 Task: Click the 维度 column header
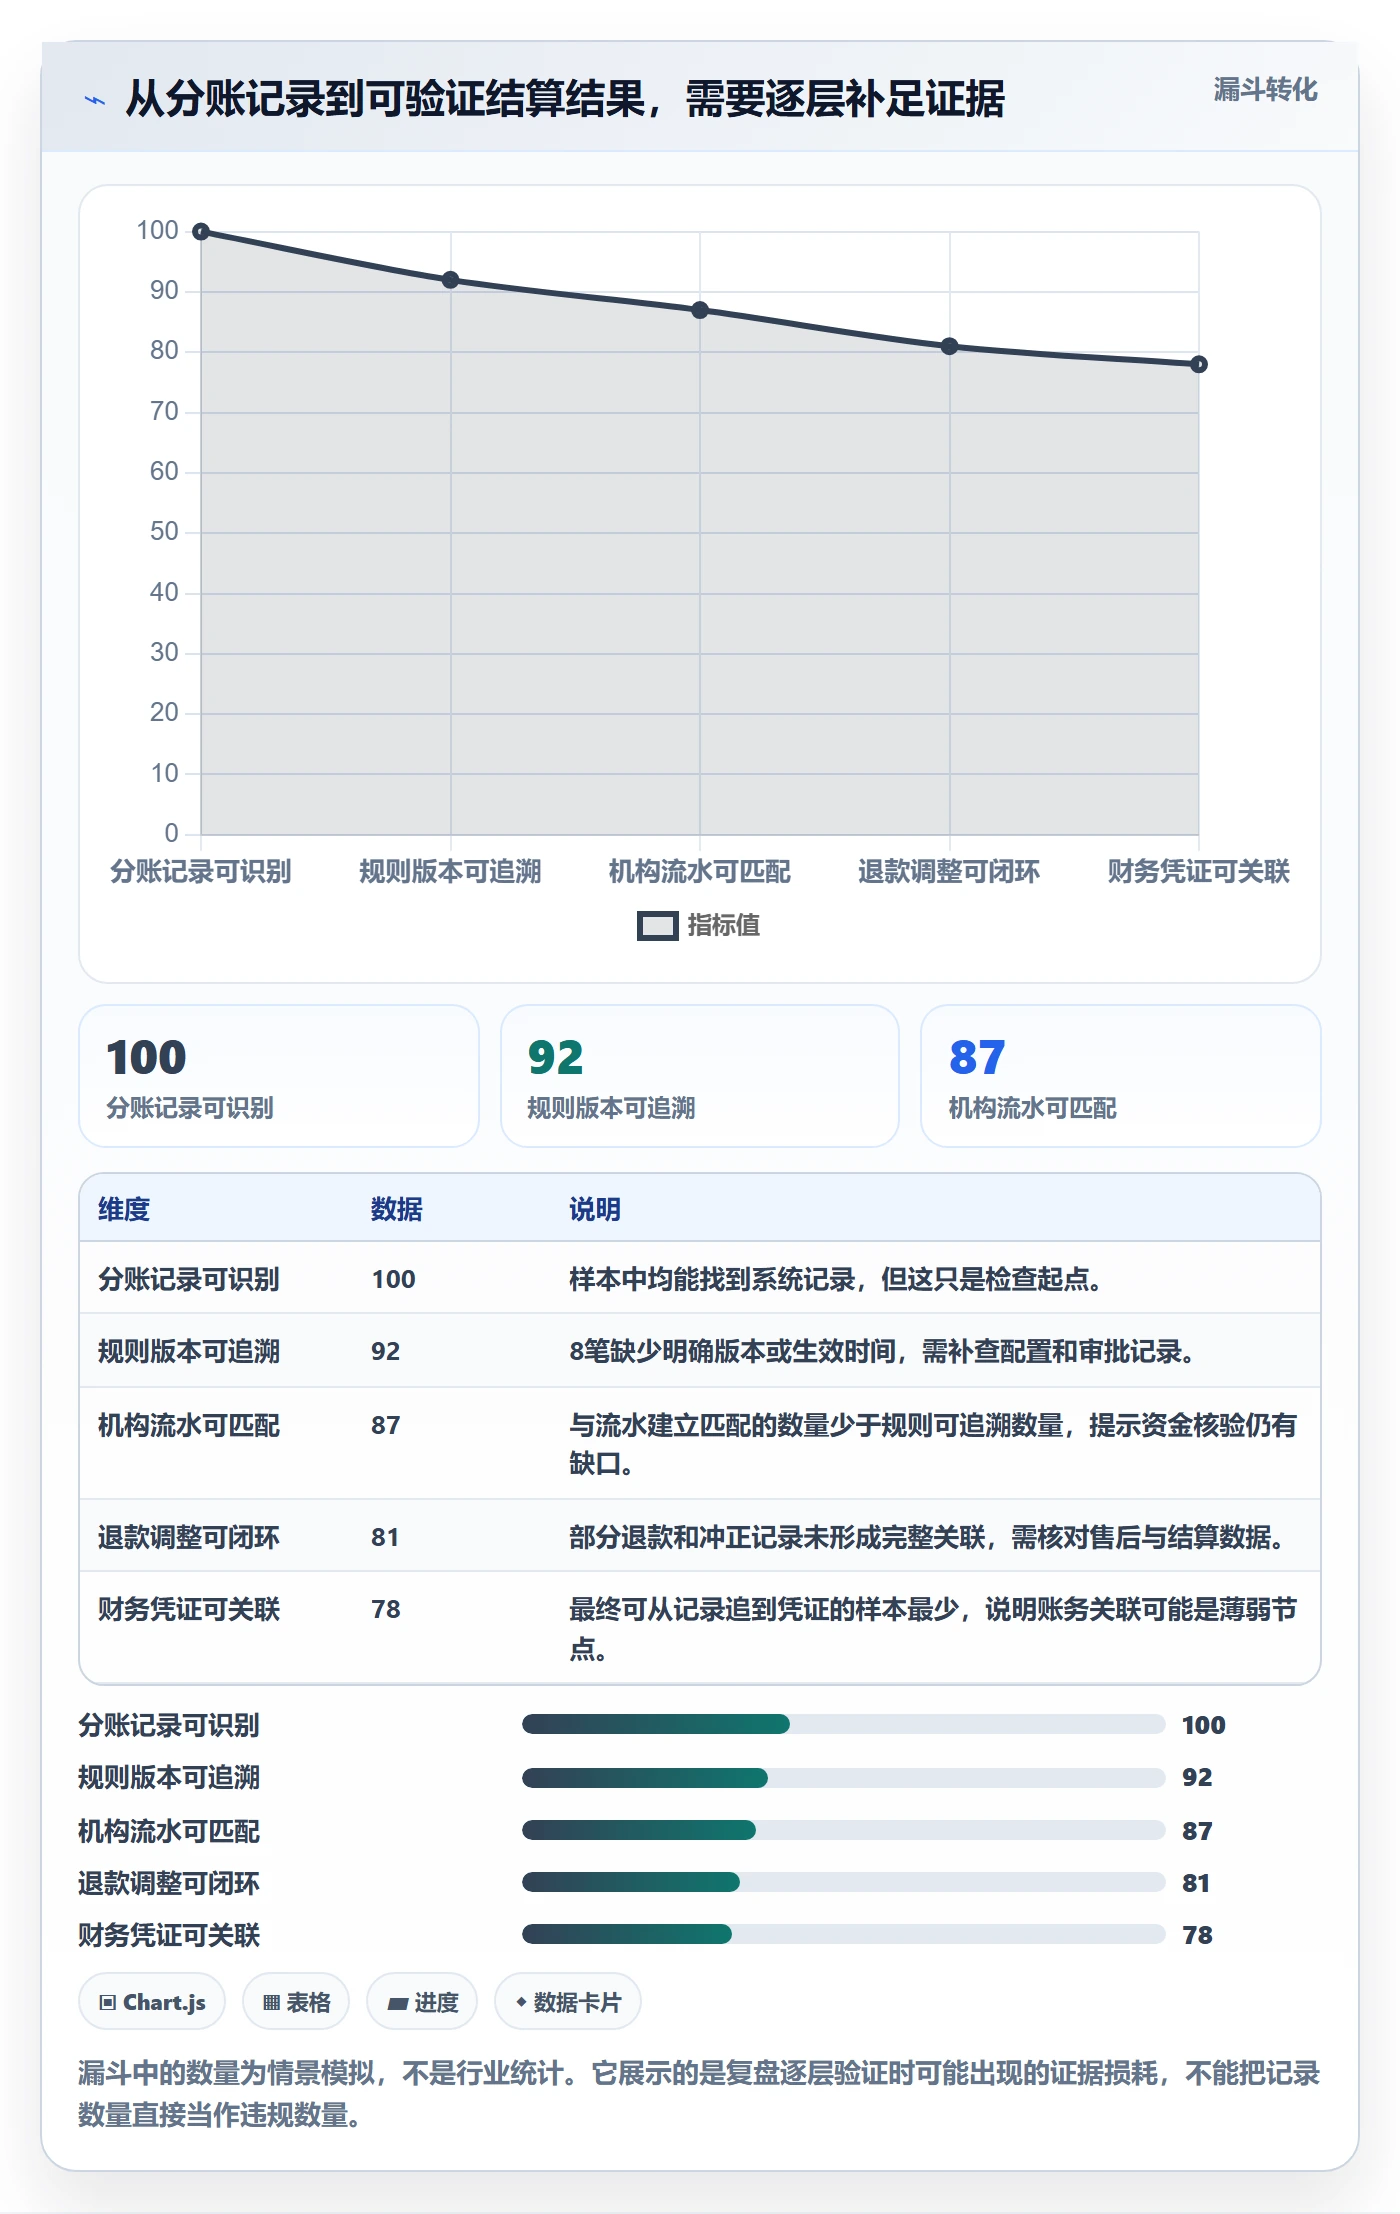click(124, 1210)
